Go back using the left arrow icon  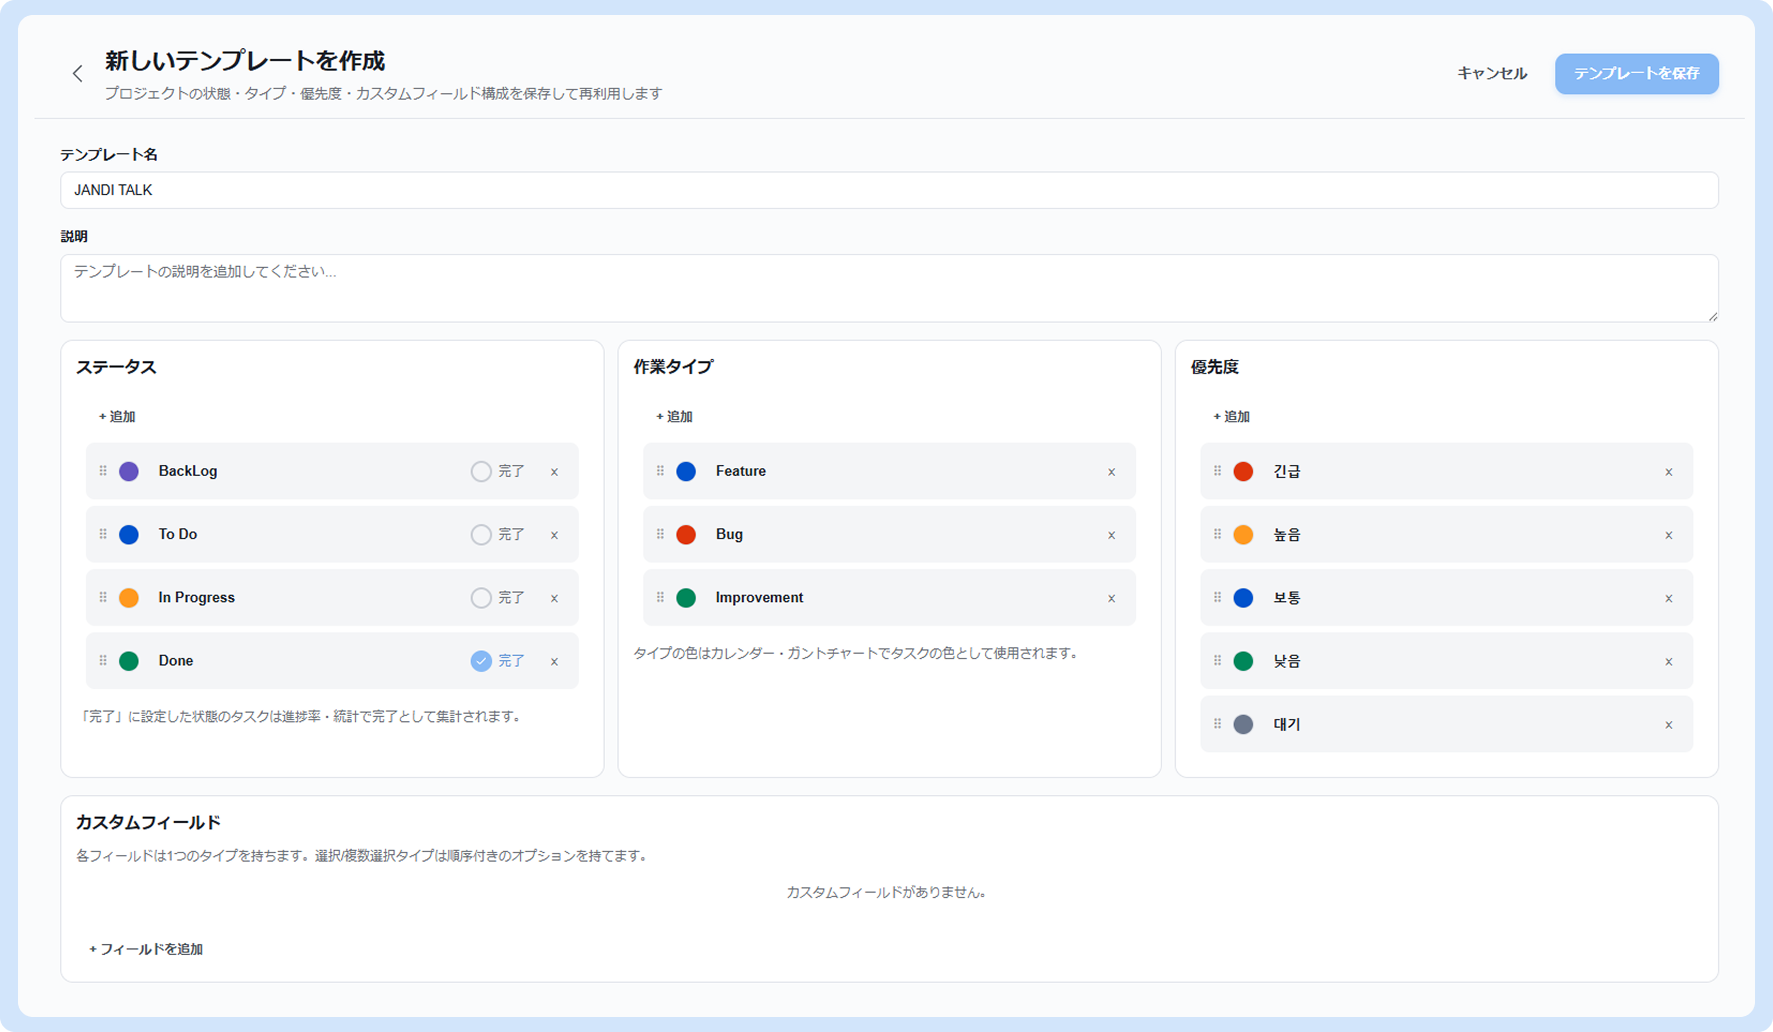pyautogui.click(x=77, y=74)
